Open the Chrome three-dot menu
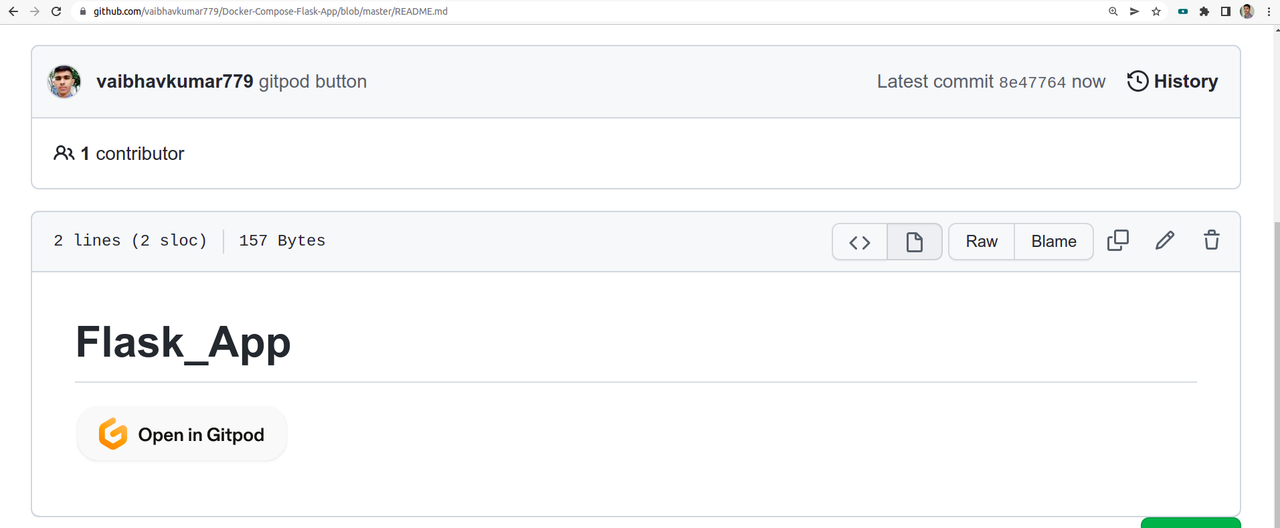Image resolution: width=1280 pixels, height=528 pixels. (1268, 11)
